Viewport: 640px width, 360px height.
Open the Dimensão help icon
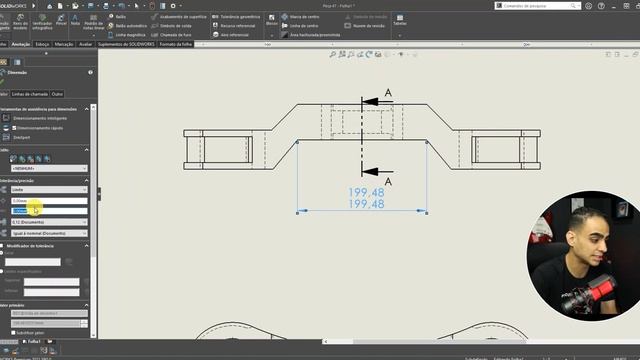[x=90, y=72]
